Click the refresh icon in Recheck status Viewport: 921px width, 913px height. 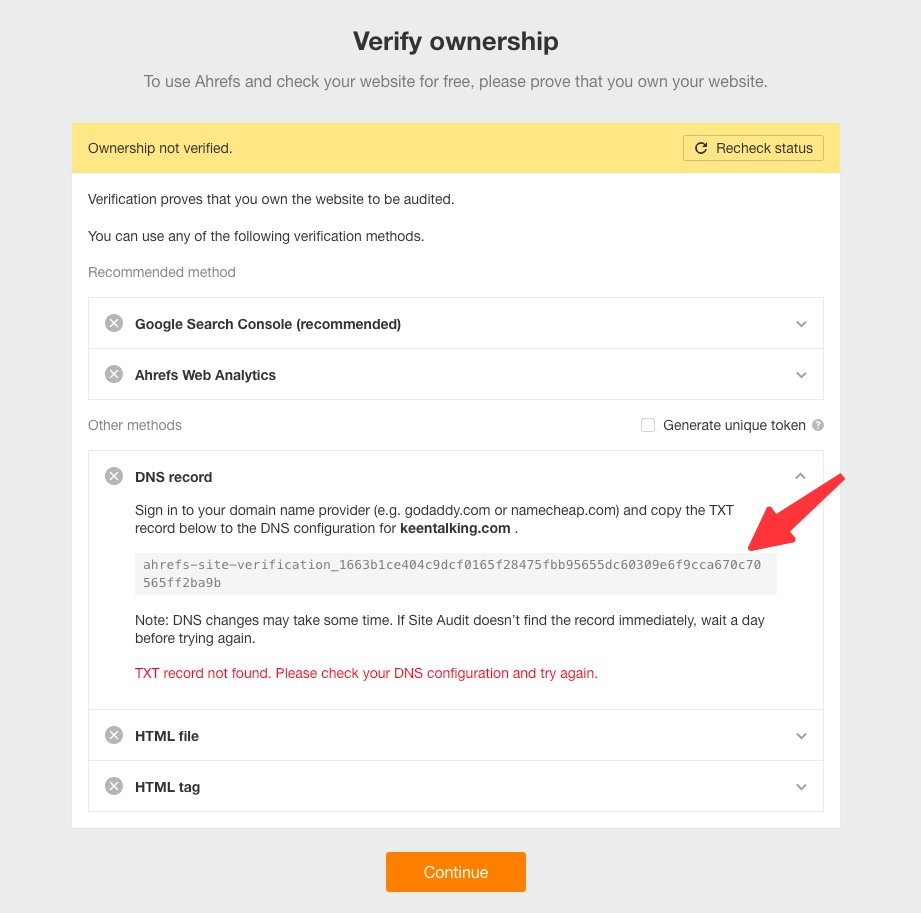(701, 148)
